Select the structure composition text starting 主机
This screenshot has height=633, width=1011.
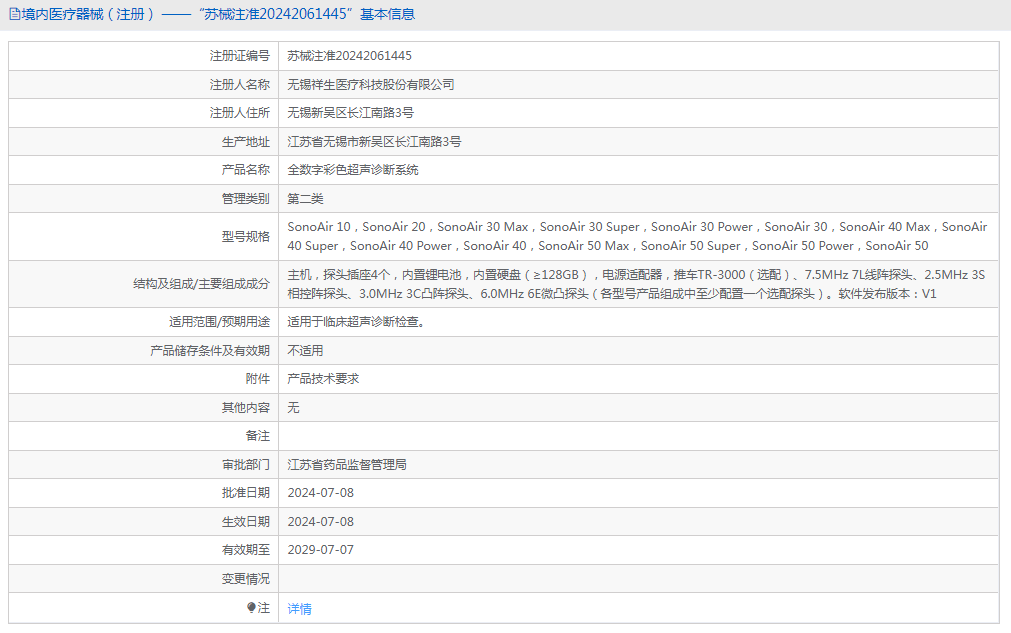pyautogui.click(x=636, y=284)
